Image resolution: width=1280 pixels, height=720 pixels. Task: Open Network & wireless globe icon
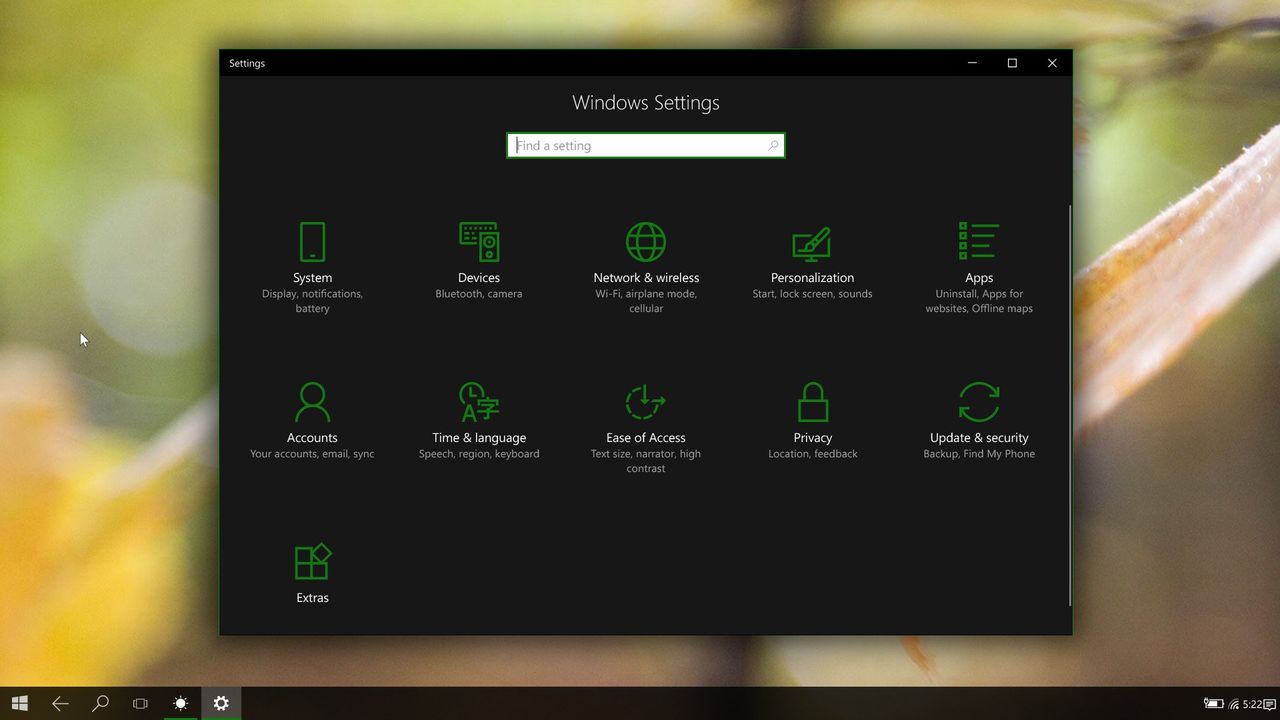coord(646,242)
